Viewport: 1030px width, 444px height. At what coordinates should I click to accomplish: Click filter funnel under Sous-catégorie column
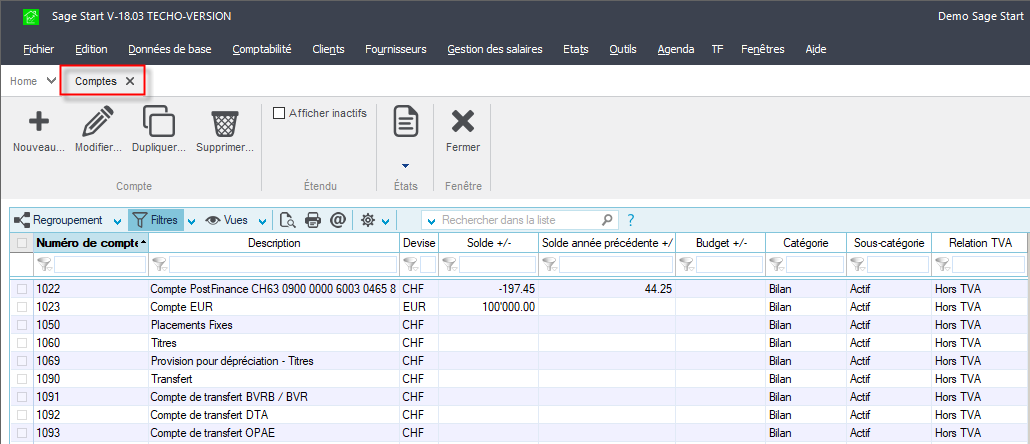pyautogui.click(x=859, y=265)
